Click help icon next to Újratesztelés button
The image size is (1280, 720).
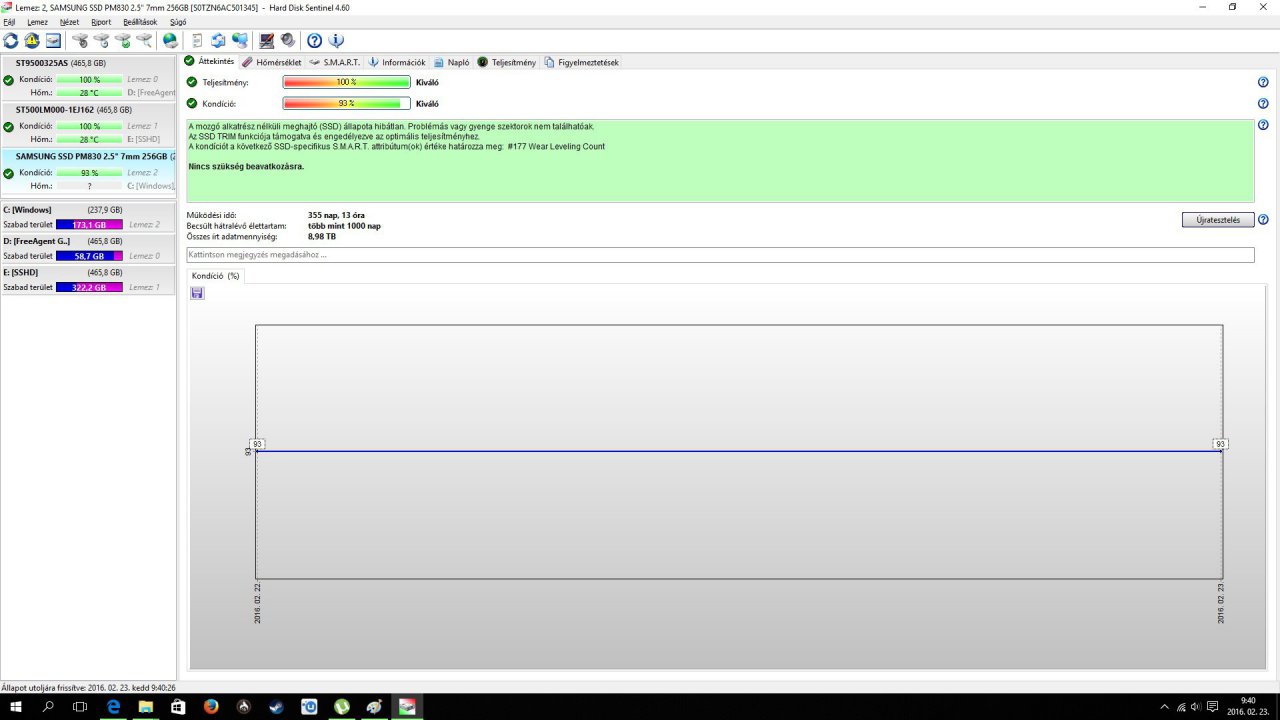pyautogui.click(x=1263, y=220)
